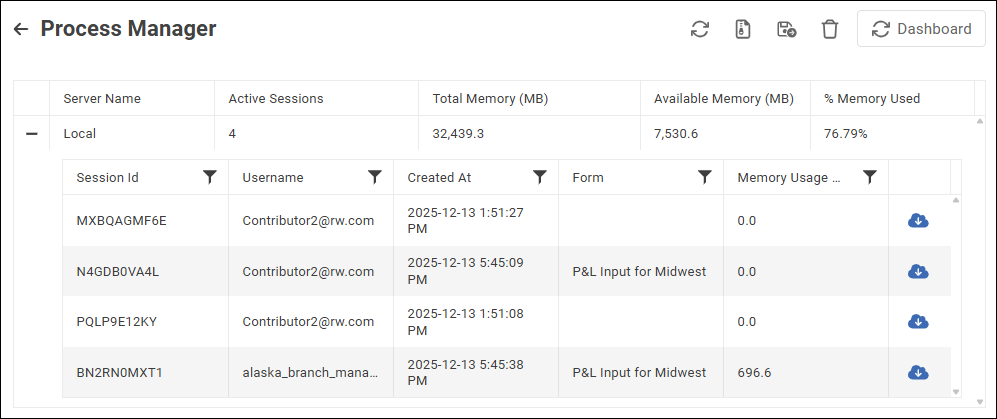Open filter for Form column
The image size is (997, 419).
[x=705, y=177]
